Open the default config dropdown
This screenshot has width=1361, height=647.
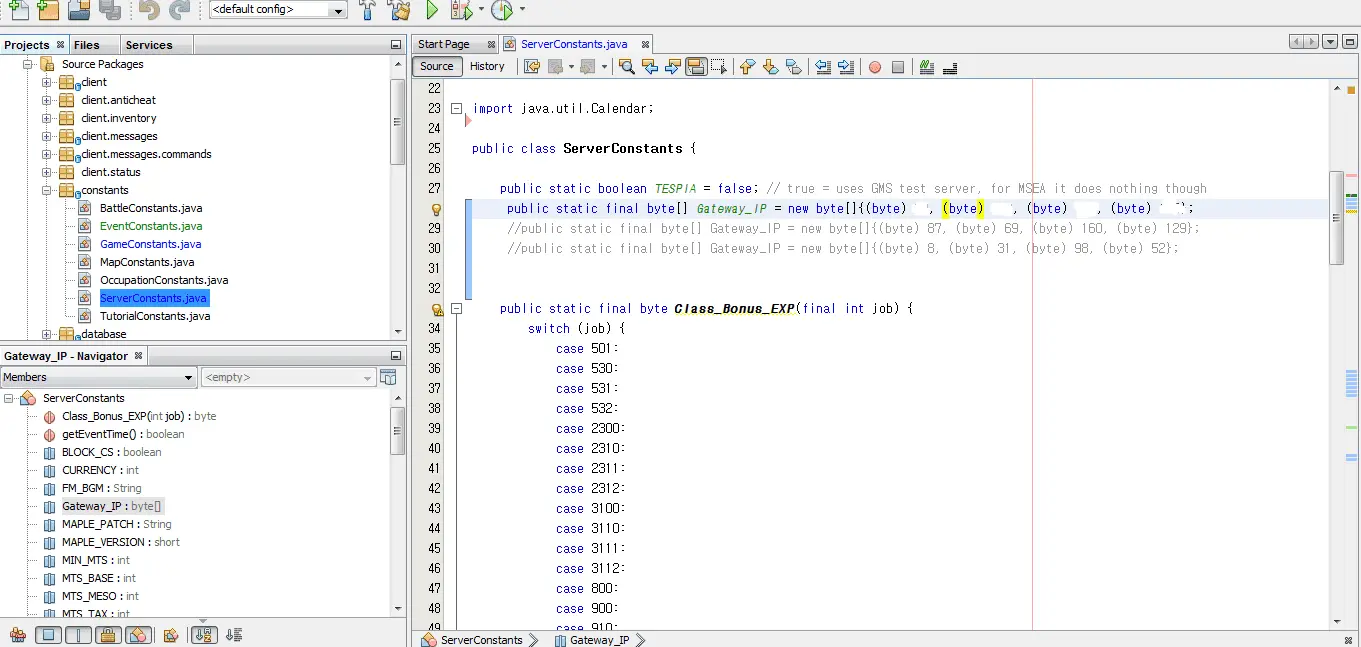pos(278,10)
